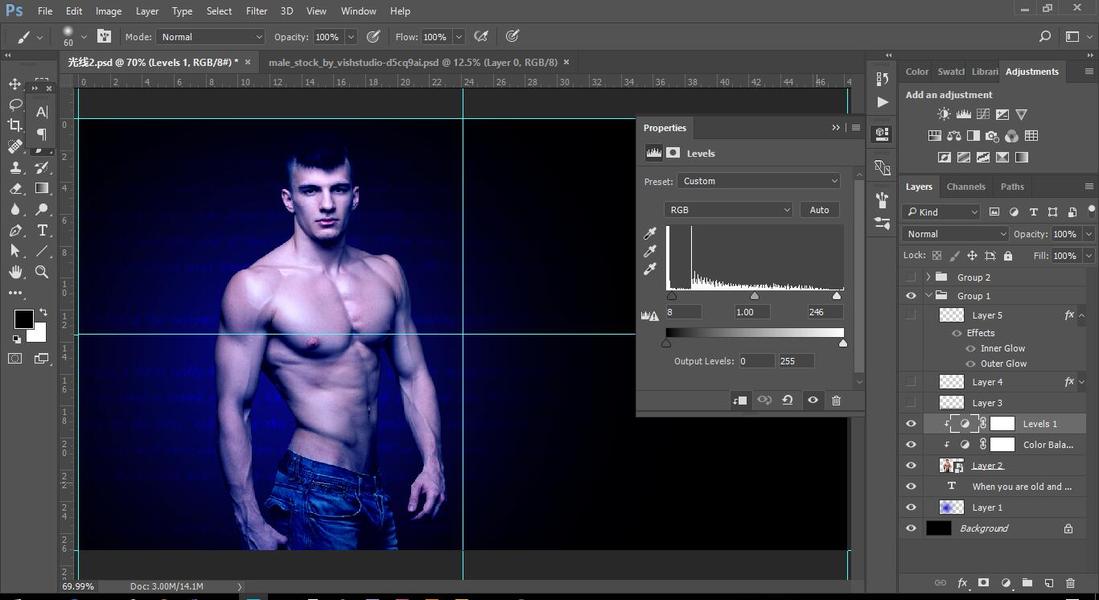Choose the Zoom tool in toolbox

click(42, 272)
